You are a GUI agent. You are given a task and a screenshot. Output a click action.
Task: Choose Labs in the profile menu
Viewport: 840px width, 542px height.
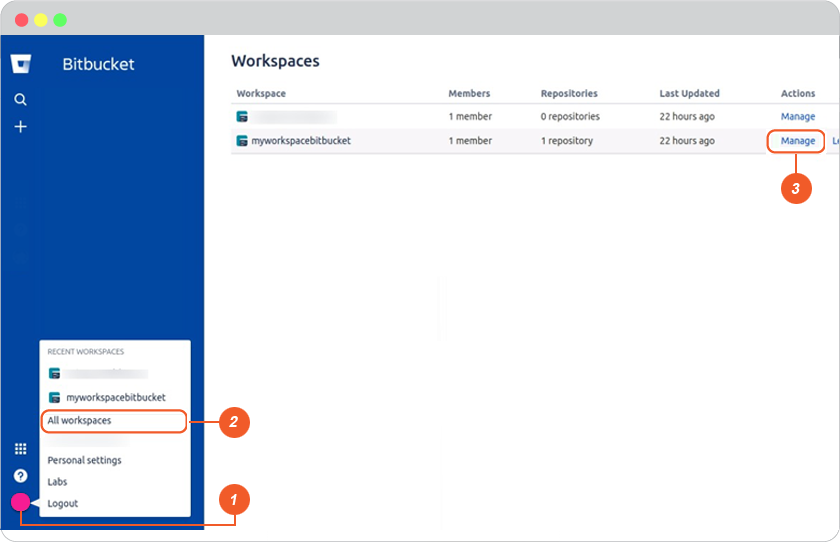57,481
